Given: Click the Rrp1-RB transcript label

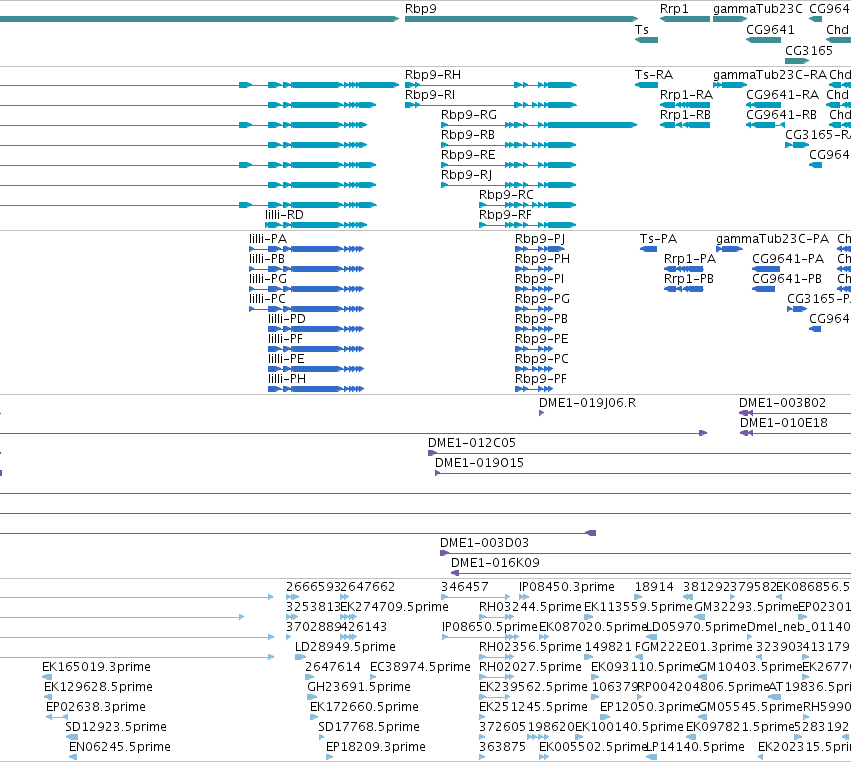Looking at the screenshot, I should (685, 115).
